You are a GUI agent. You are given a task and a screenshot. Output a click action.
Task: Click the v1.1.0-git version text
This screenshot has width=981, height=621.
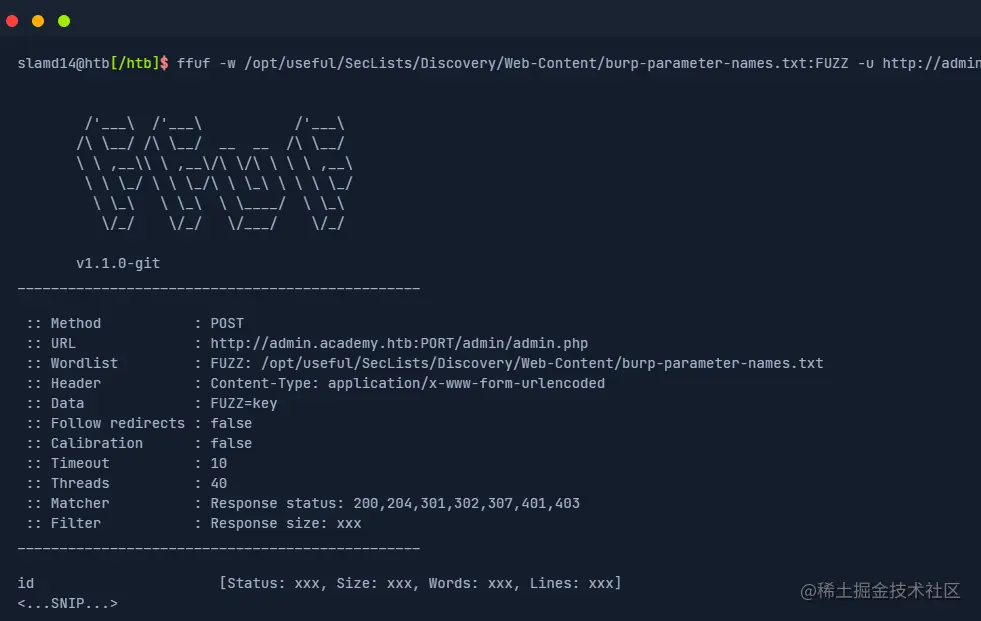click(x=118, y=263)
